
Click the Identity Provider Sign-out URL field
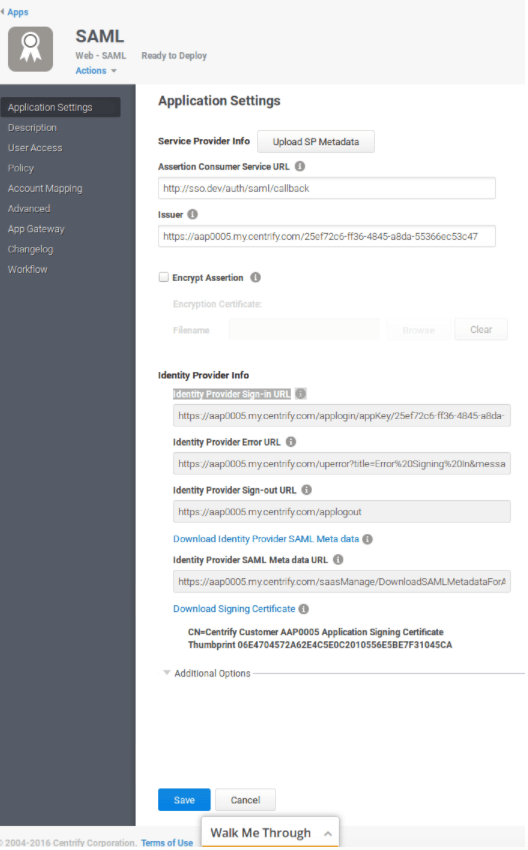[x=342, y=512]
